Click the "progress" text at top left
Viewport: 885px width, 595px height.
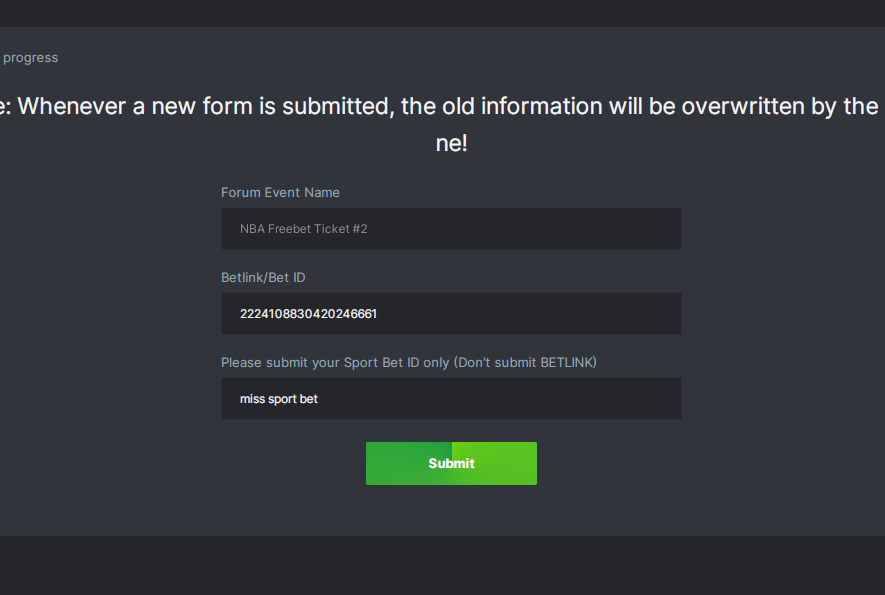(x=30, y=58)
